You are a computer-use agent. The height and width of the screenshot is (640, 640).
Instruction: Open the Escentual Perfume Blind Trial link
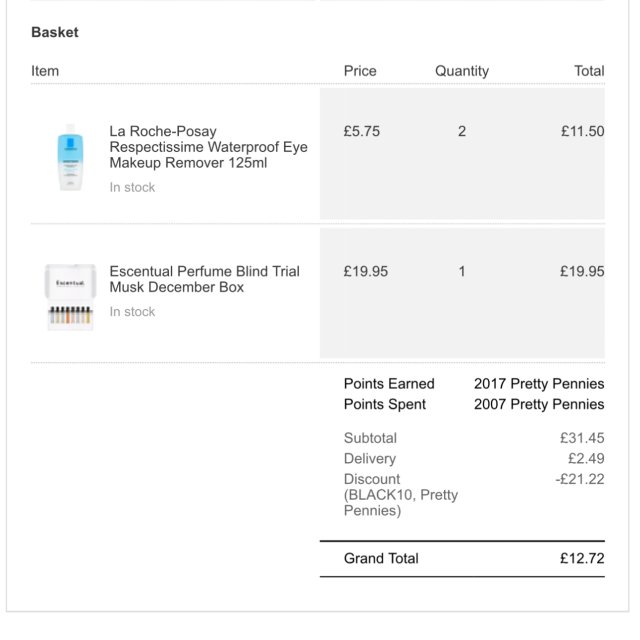(x=204, y=279)
